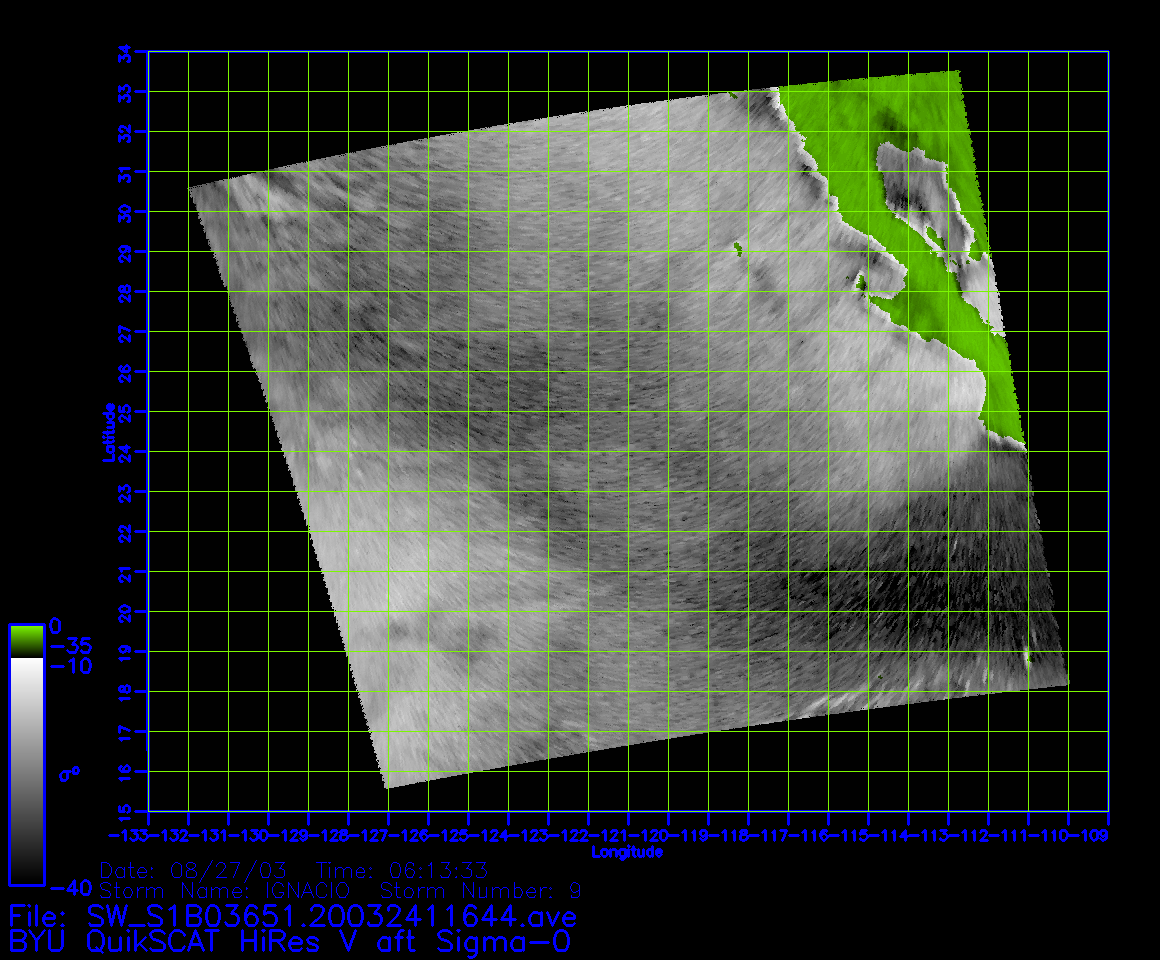The image size is (1160, 960).
Task: Click the green segment of the color bar
Action: pyautogui.click(x=26, y=640)
